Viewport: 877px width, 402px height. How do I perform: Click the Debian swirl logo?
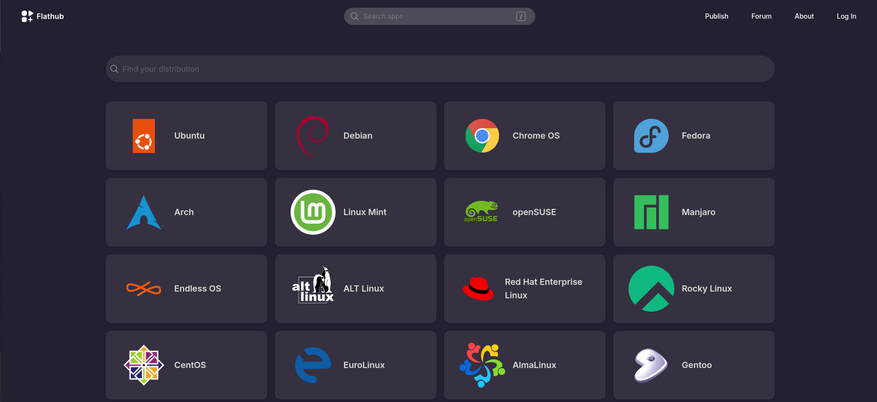point(313,136)
